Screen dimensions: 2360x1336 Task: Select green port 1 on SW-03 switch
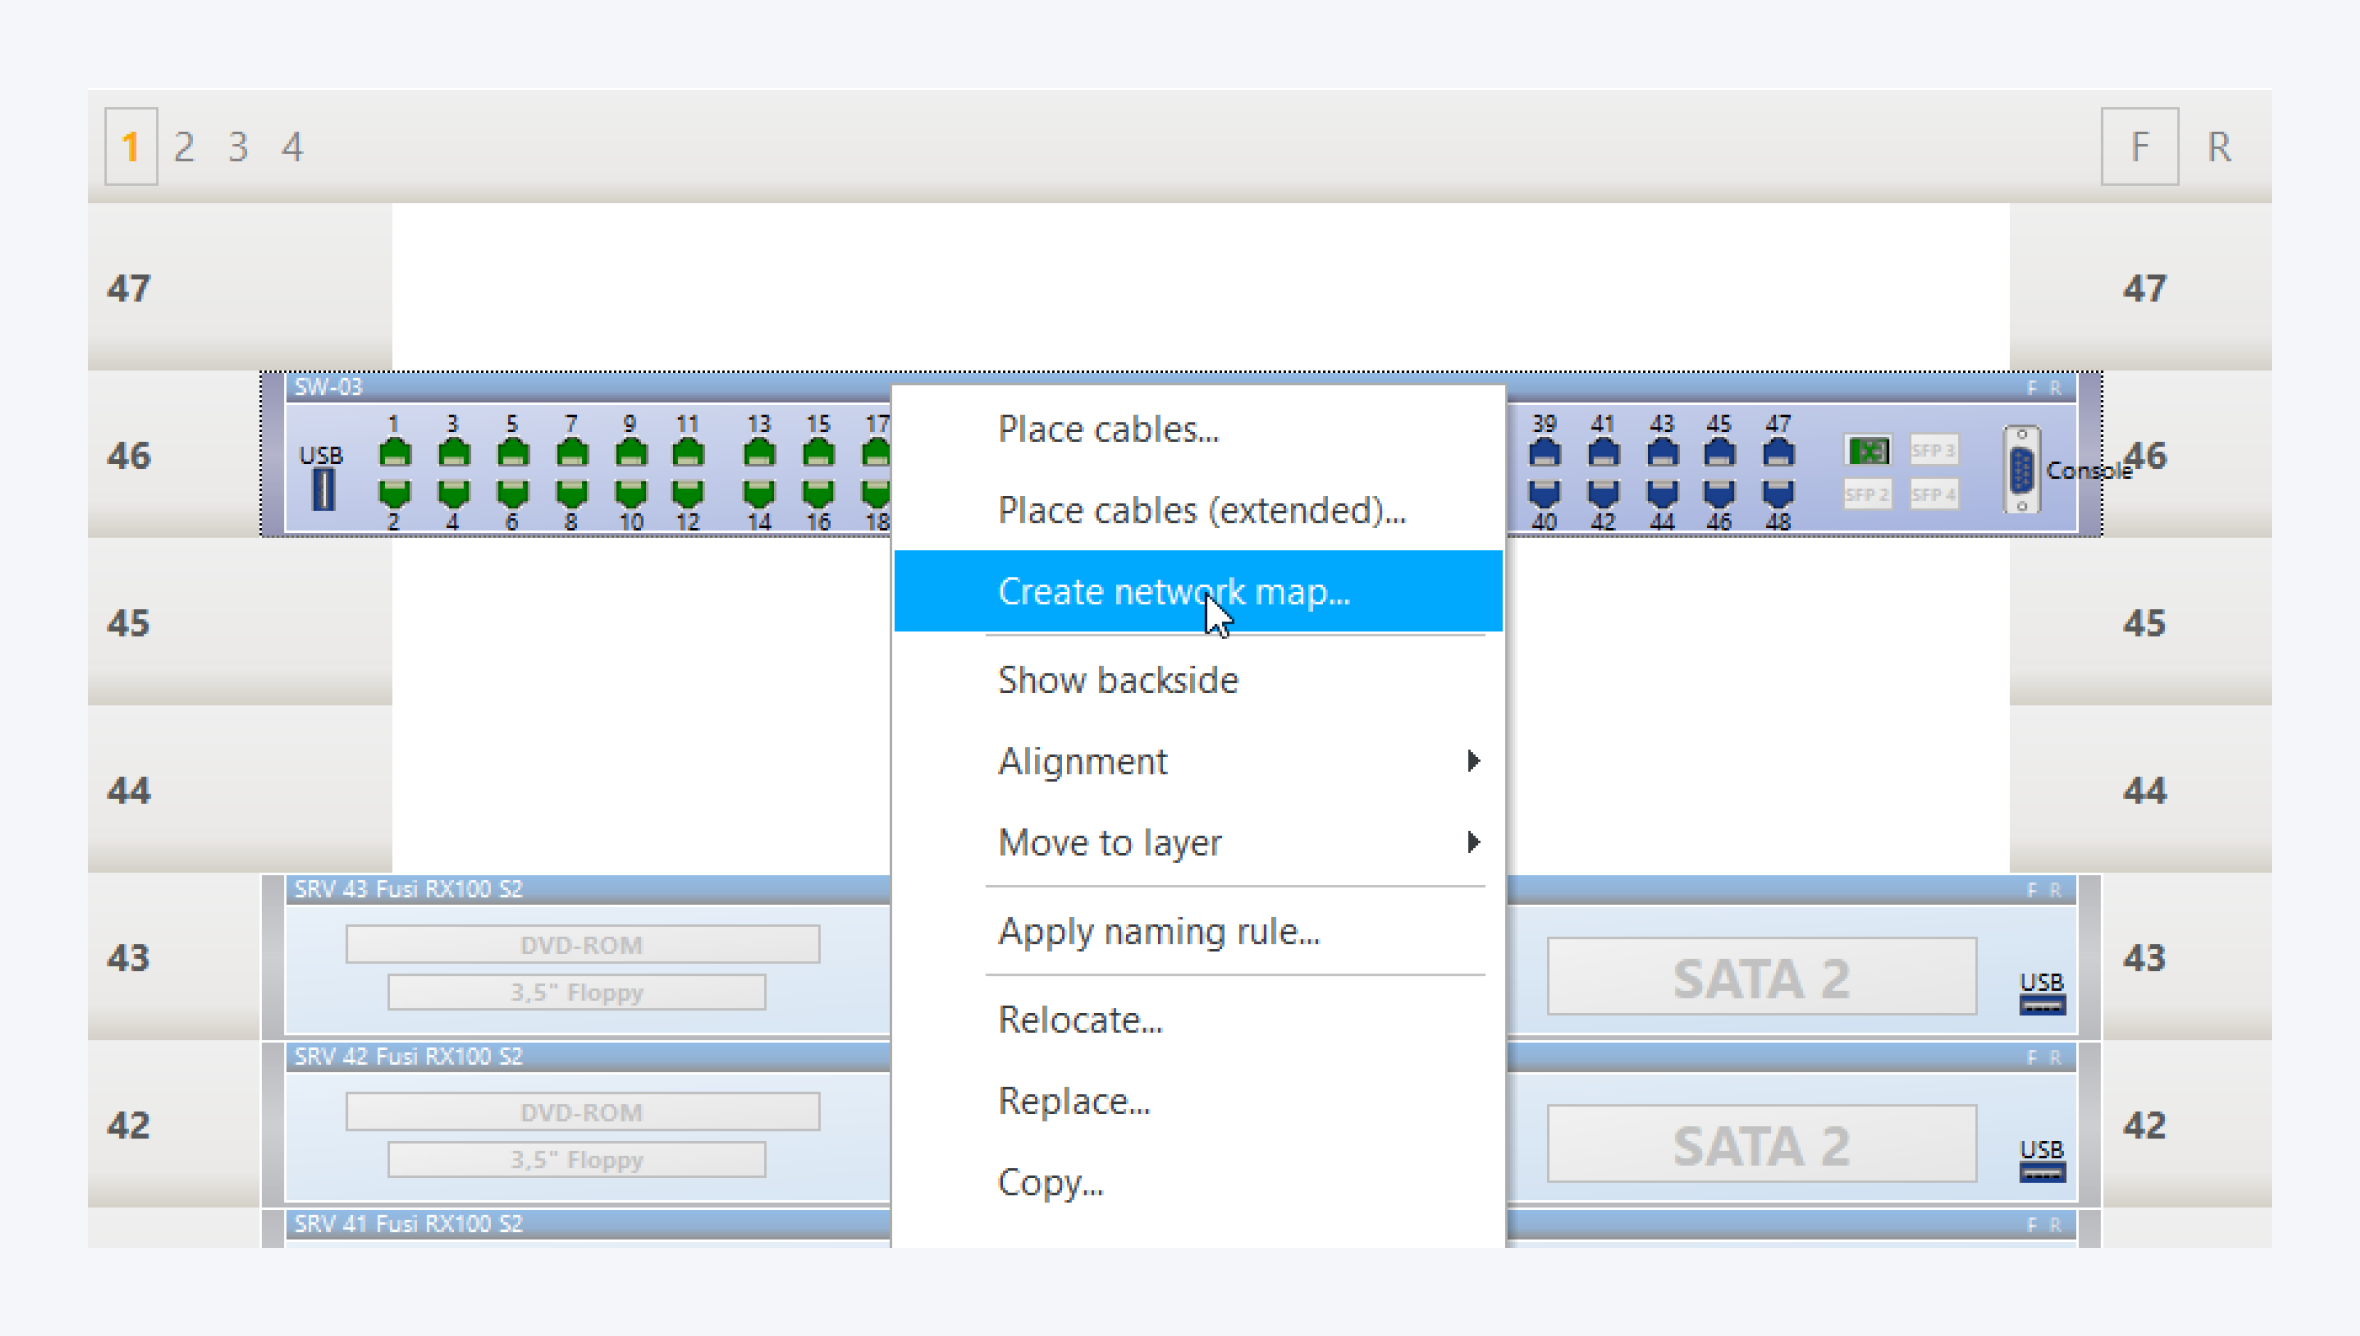[395, 453]
